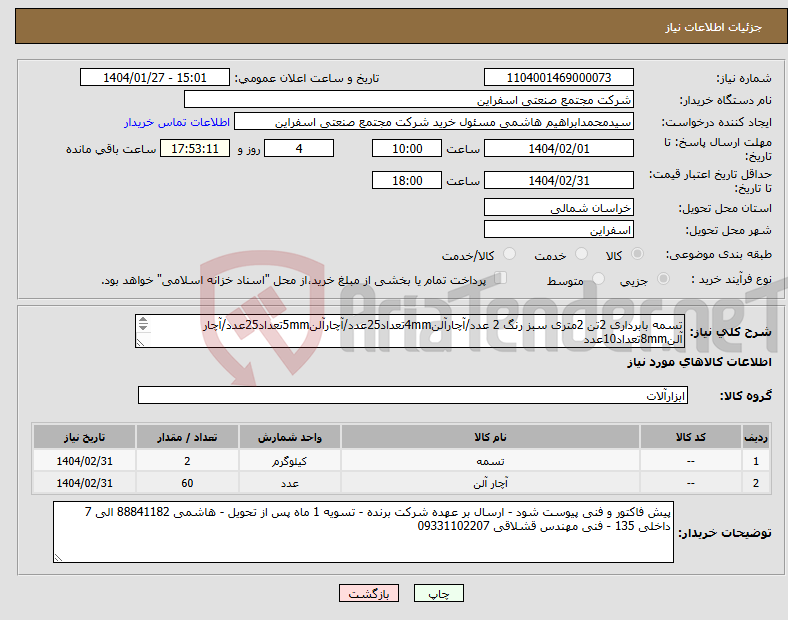This screenshot has height=620, width=788.
Task: Click the تاریخ نیاز column header
Action: click(x=84, y=437)
